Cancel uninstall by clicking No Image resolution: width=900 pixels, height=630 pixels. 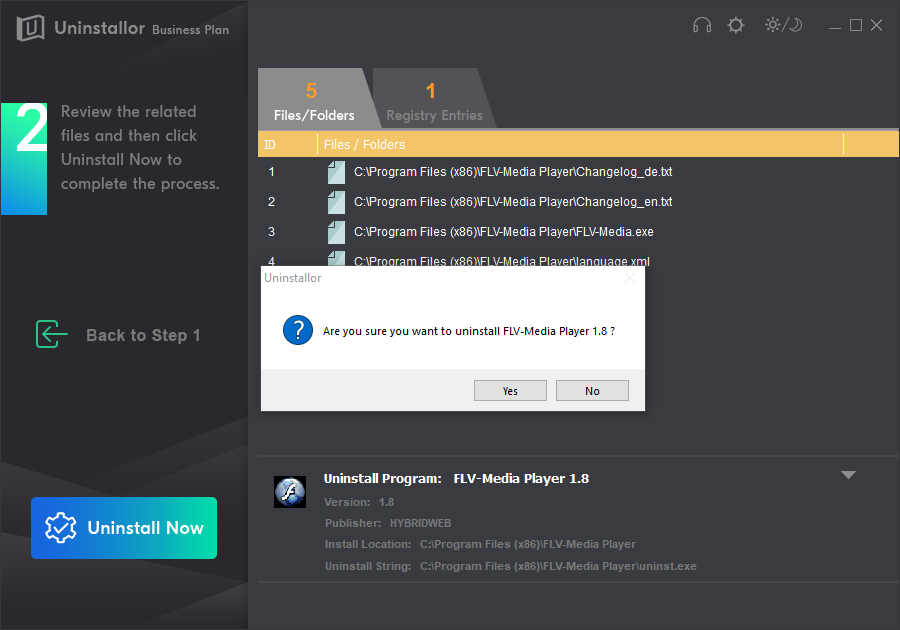[592, 391]
